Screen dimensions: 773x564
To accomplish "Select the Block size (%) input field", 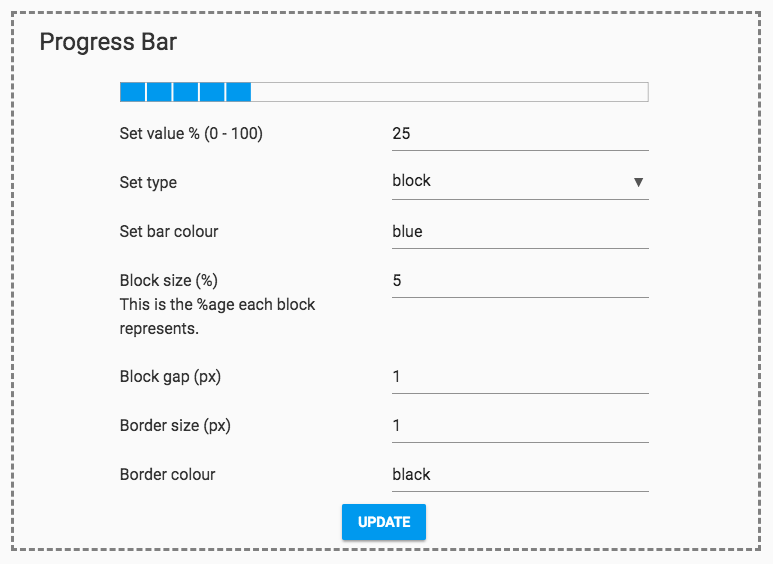I will (520, 281).
